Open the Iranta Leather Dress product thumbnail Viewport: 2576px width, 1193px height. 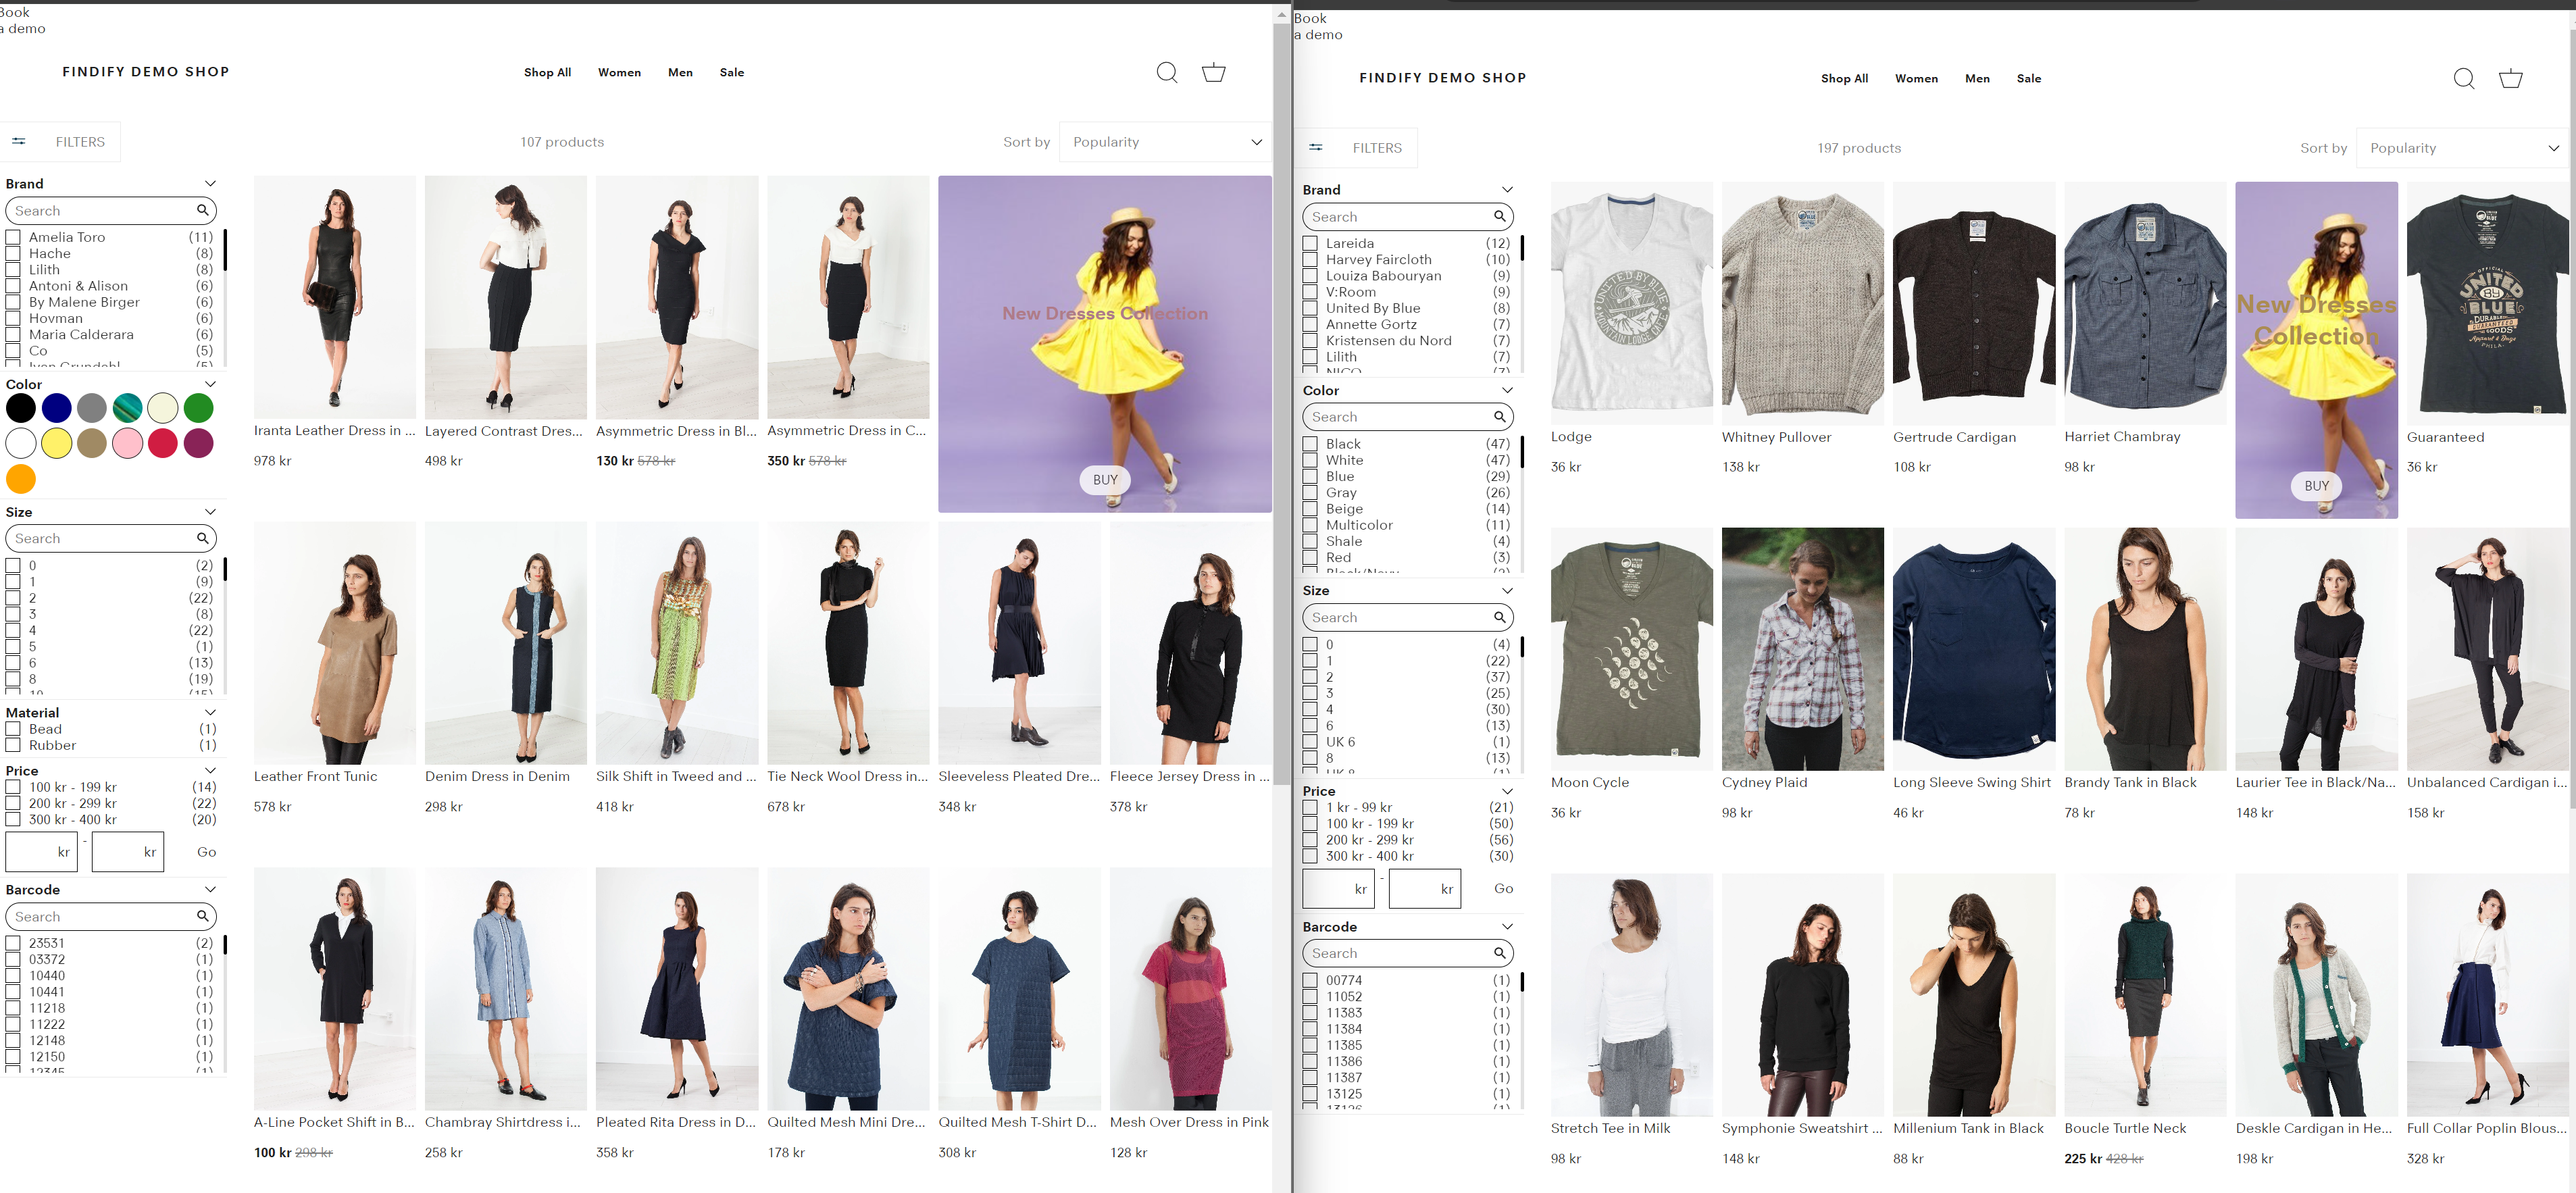(334, 297)
